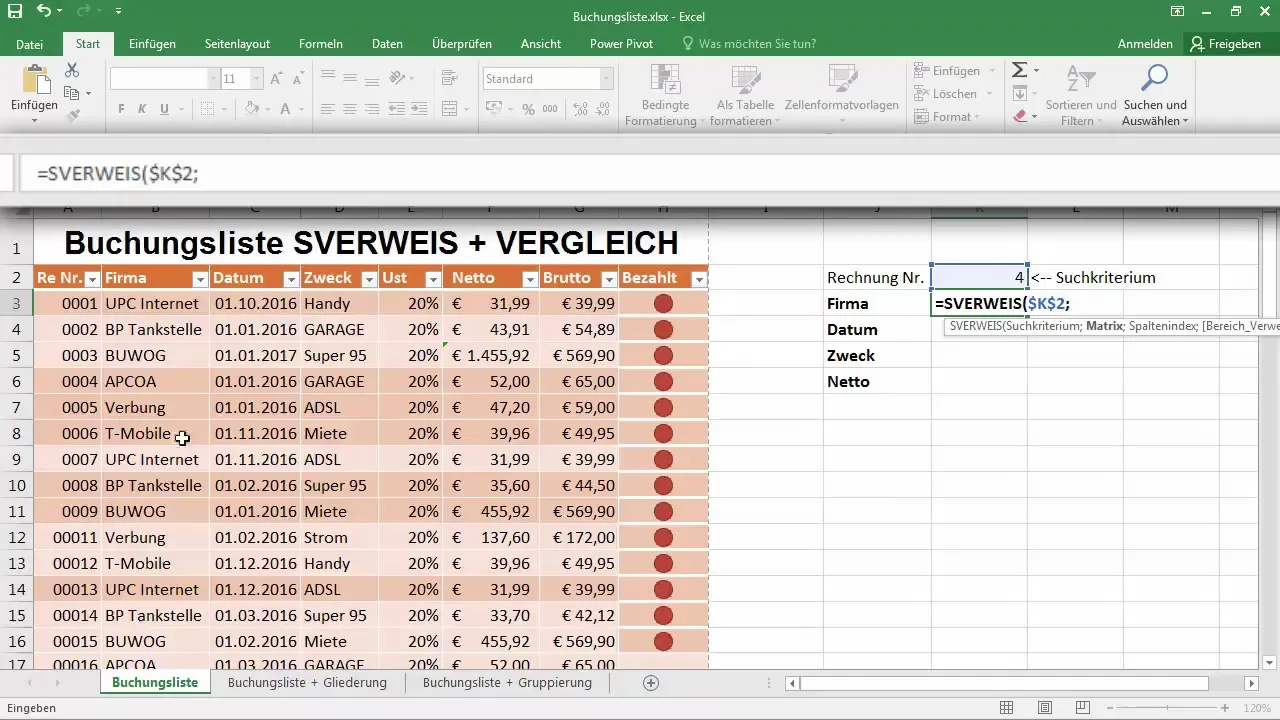Align cell text left
This screenshot has height=720, width=1280.
[329, 109]
